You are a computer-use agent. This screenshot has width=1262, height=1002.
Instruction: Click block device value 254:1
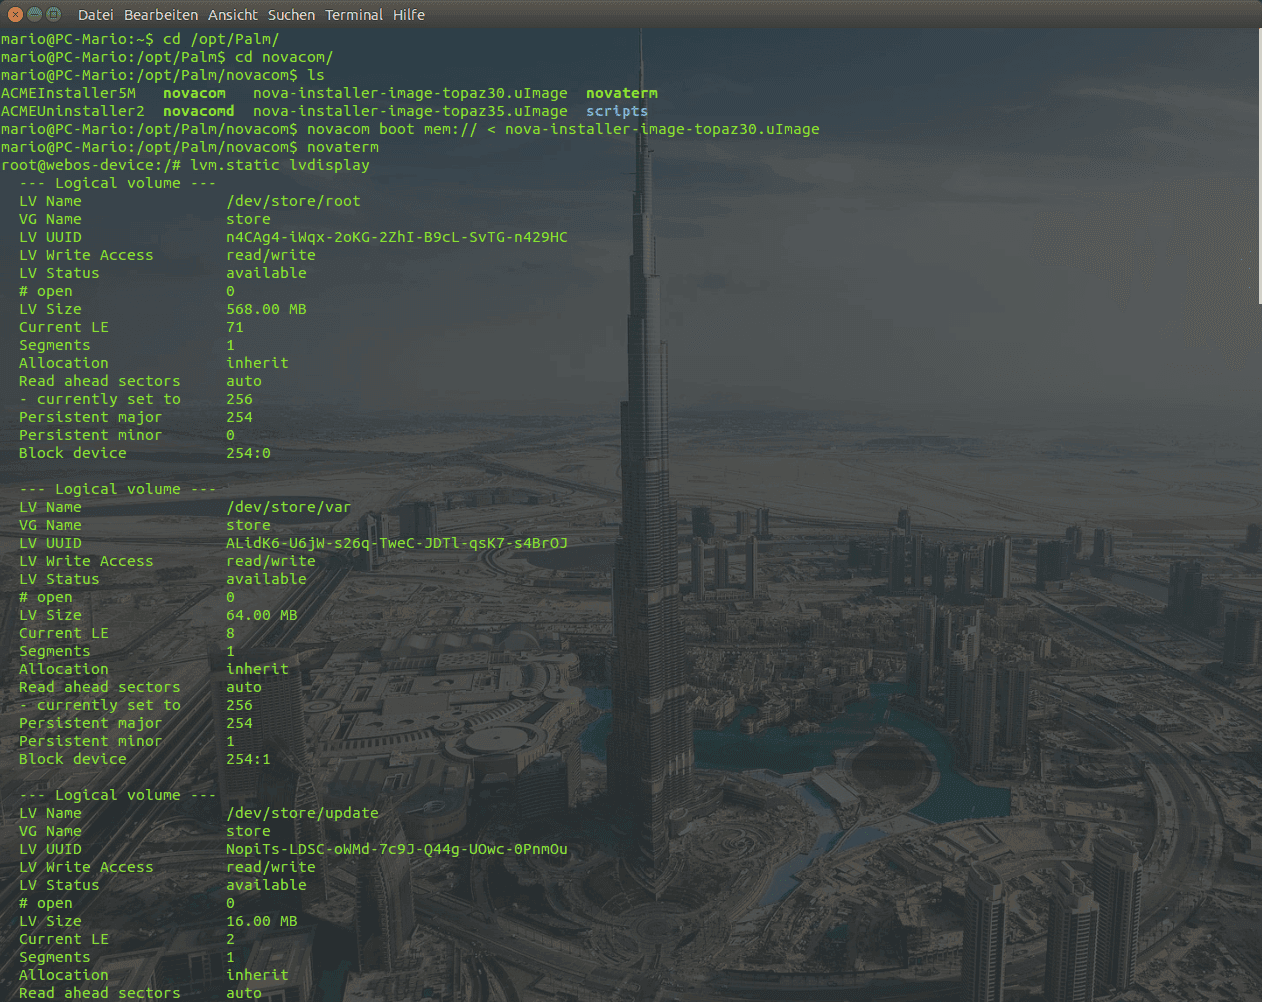[248, 759]
